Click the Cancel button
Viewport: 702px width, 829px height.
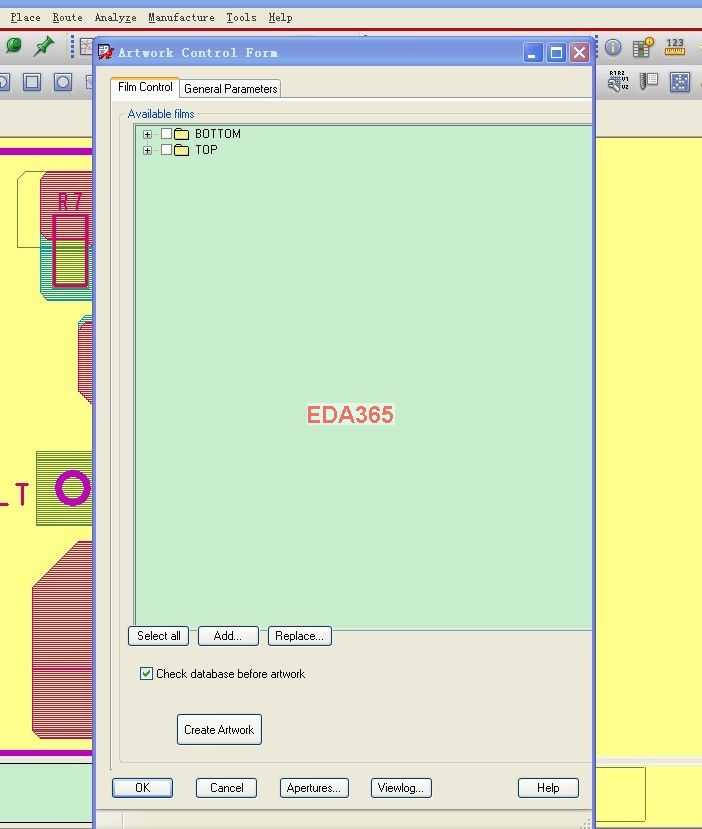(x=226, y=788)
